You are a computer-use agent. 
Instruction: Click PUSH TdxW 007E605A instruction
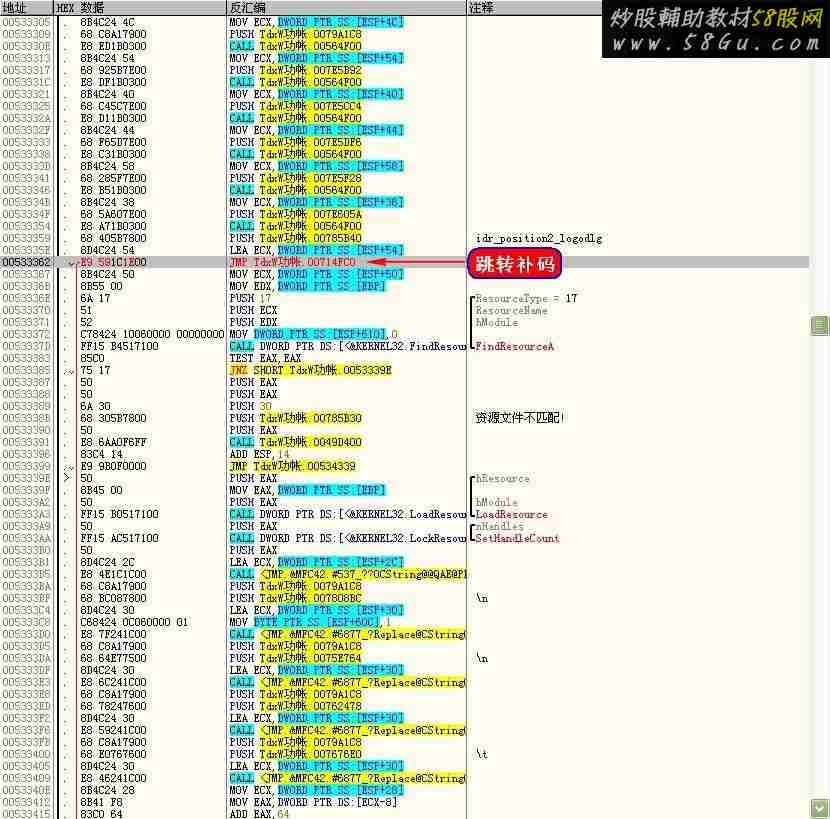[x=295, y=214]
